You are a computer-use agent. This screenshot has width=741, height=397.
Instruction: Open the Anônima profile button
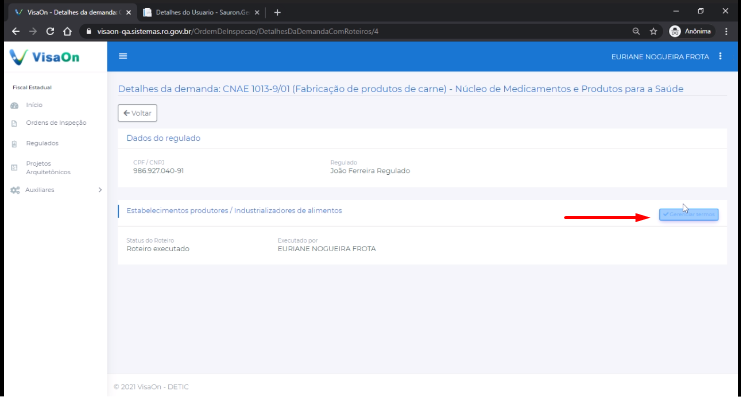click(x=690, y=31)
